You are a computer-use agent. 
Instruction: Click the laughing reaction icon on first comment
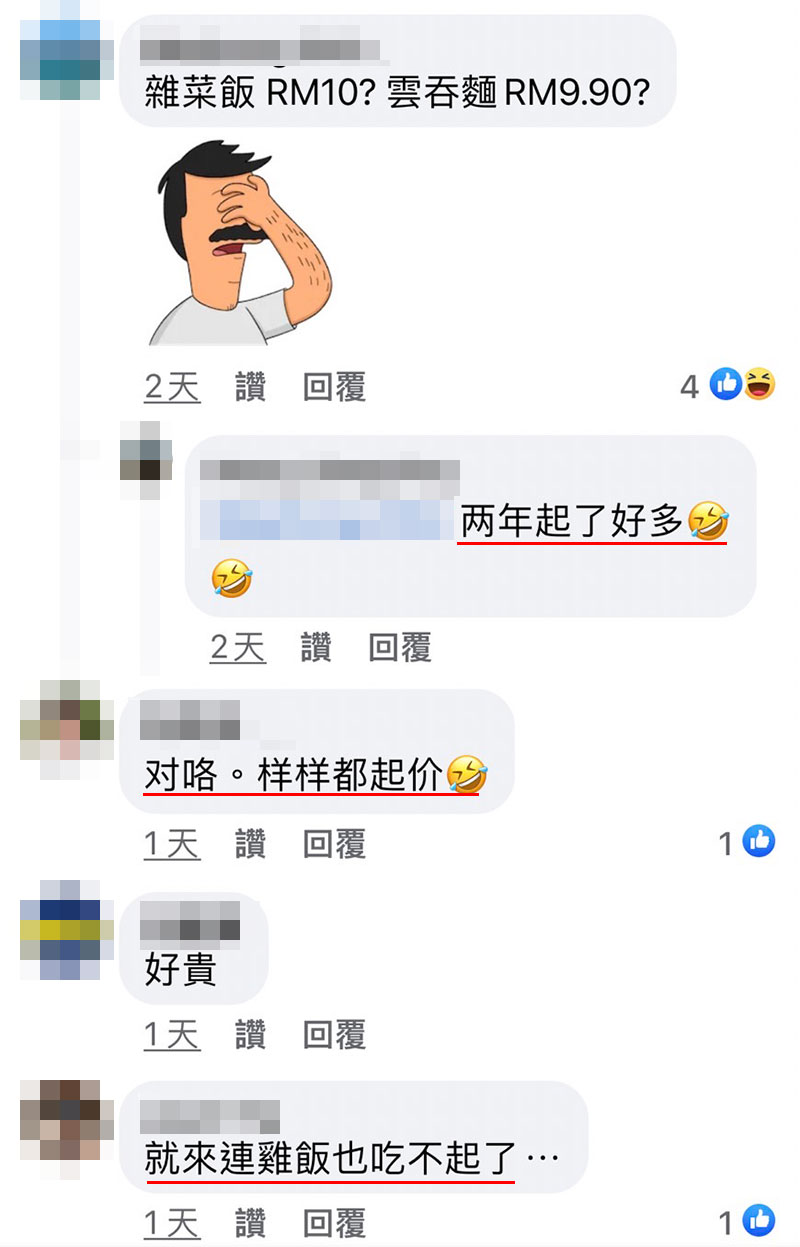pos(759,384)
